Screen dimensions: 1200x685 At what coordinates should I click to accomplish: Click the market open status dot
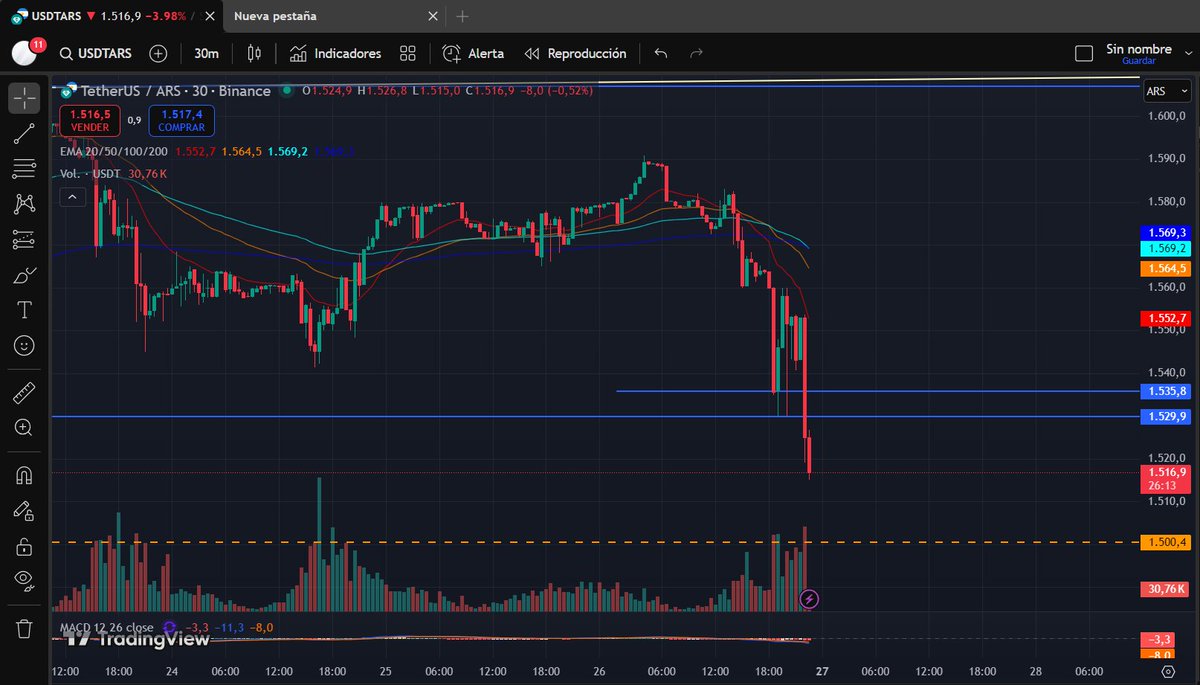pos(287,90)
